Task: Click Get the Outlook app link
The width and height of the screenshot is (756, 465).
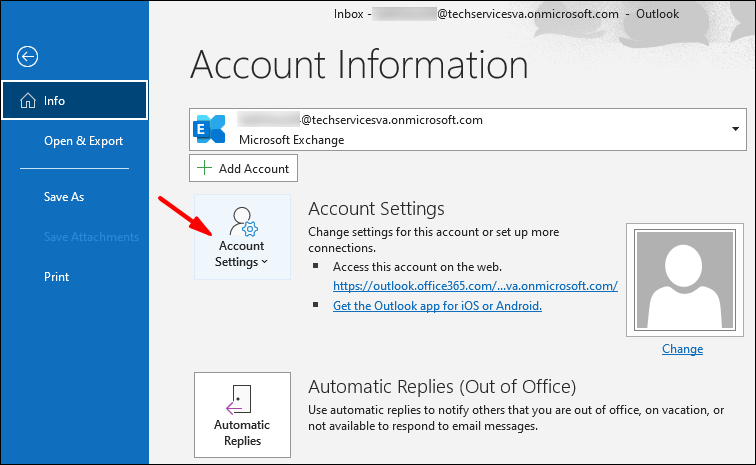Action: click(437, 306)
